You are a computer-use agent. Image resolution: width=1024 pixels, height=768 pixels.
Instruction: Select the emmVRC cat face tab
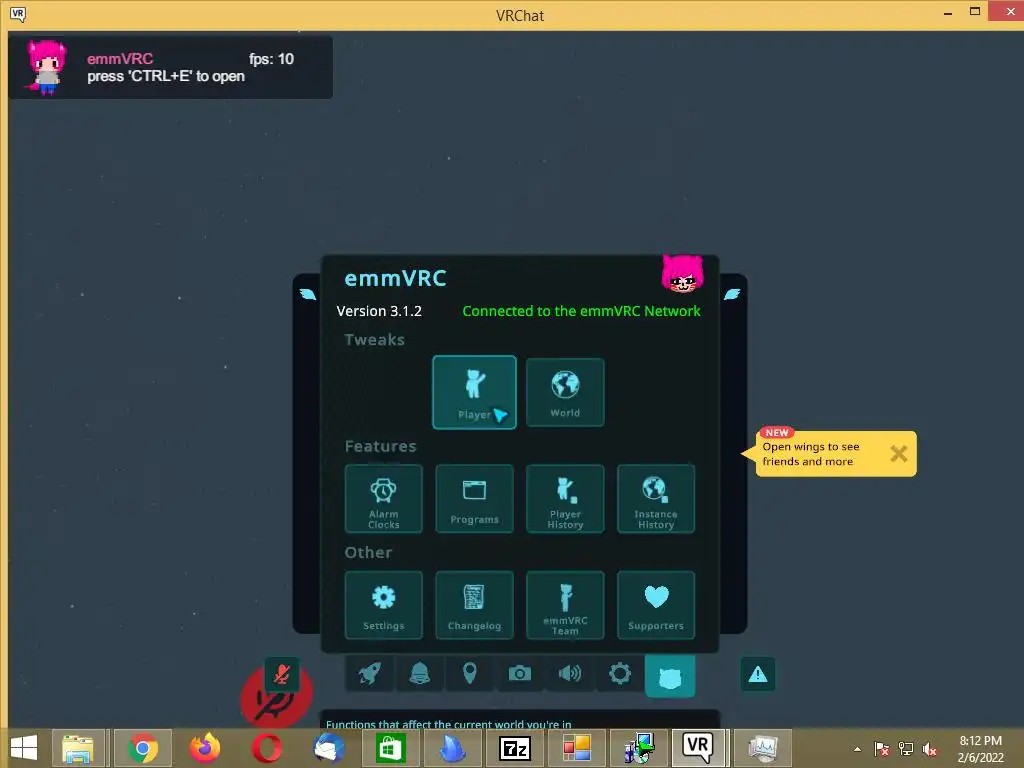(x=670, y=677)
